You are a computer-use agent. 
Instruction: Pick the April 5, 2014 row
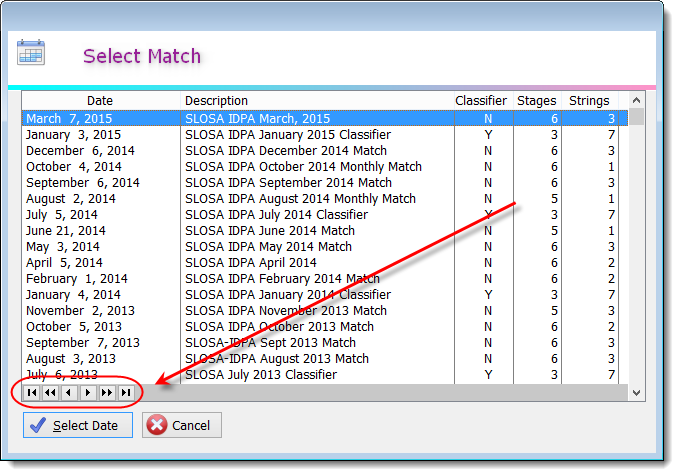pos(325,263)
